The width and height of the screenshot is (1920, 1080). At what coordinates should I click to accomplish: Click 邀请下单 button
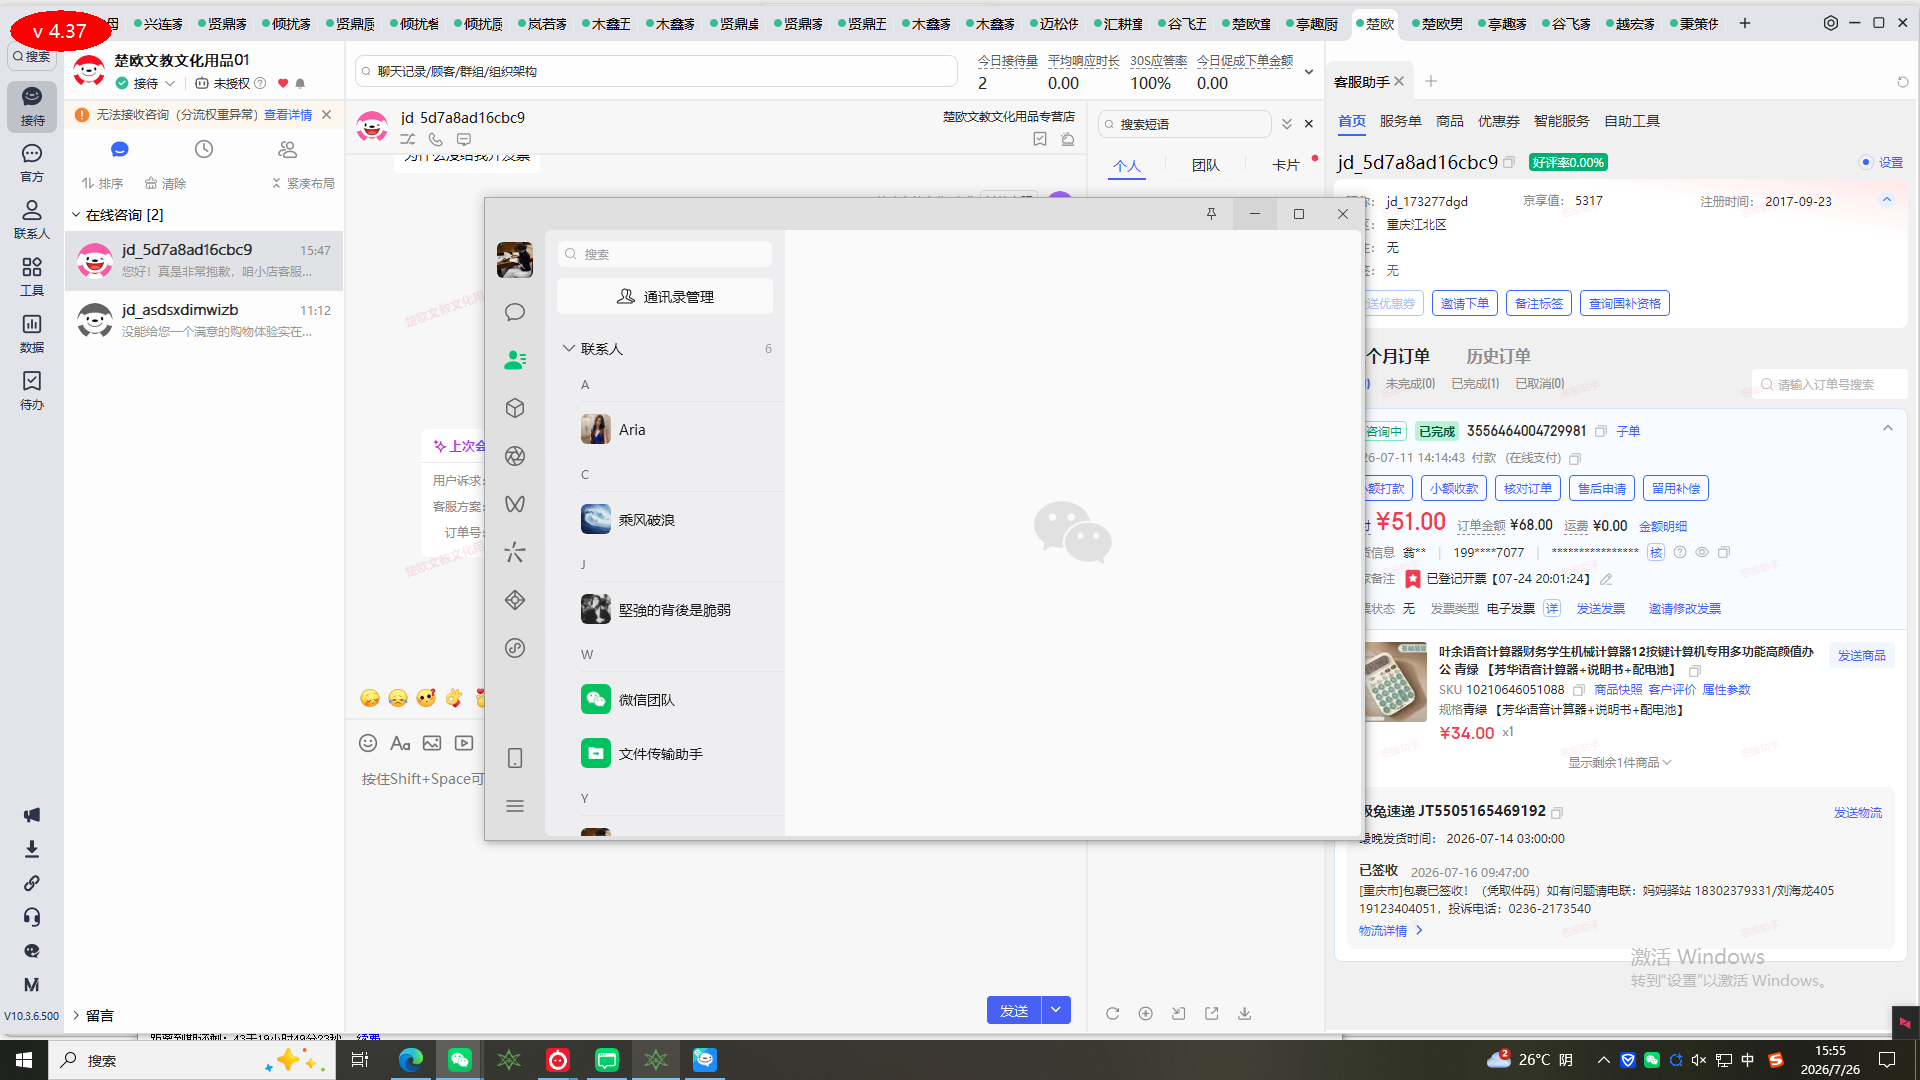tap(1465, 303)
